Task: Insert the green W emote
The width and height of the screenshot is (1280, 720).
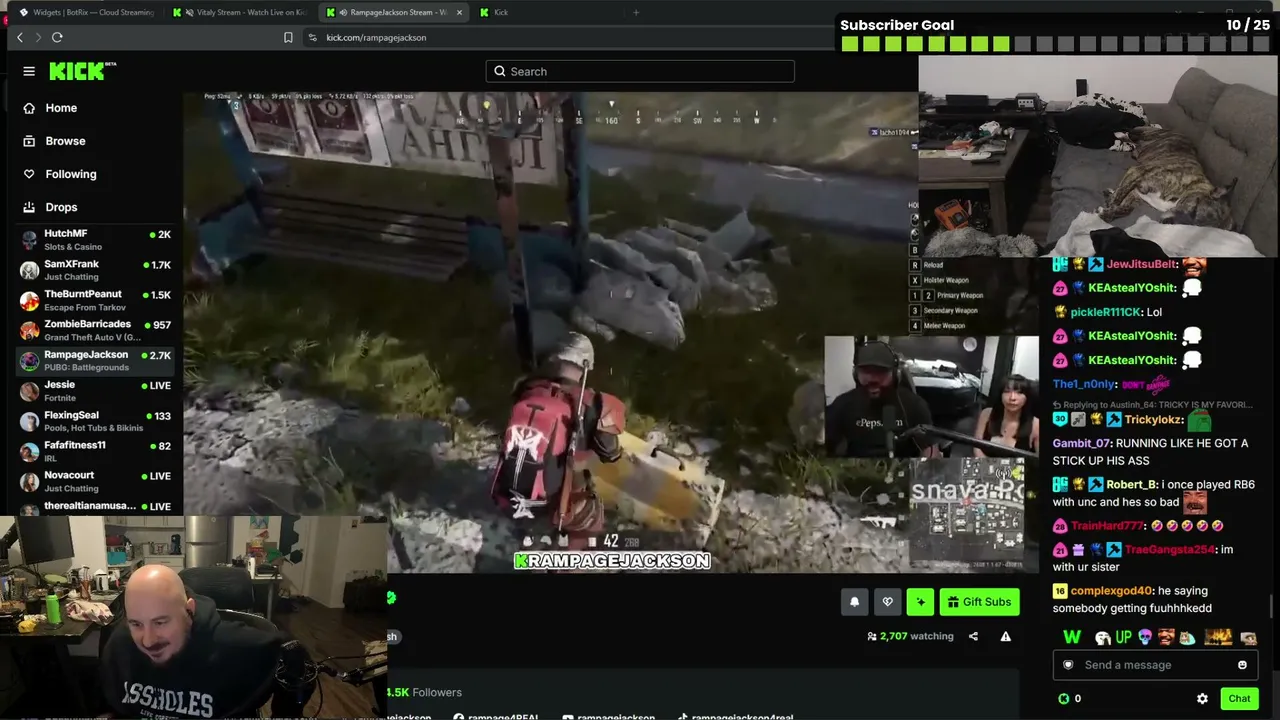Action: pyautogui.click(x=1072, y=637)
